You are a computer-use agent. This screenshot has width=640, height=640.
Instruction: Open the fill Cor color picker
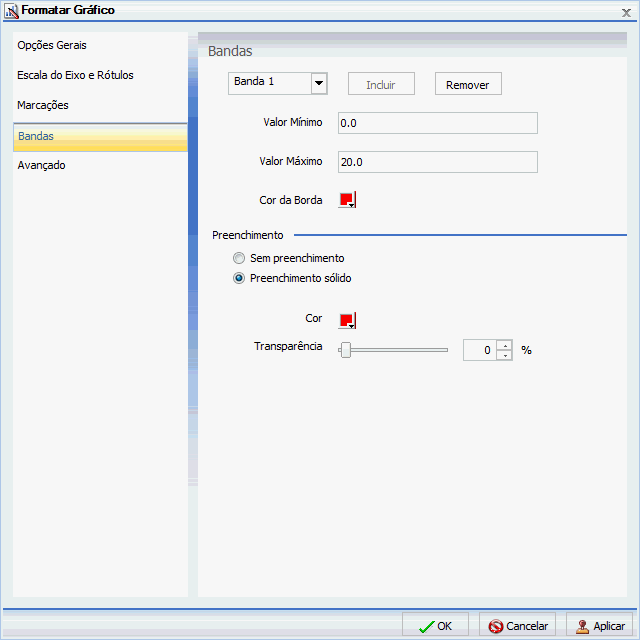point(347,320)
